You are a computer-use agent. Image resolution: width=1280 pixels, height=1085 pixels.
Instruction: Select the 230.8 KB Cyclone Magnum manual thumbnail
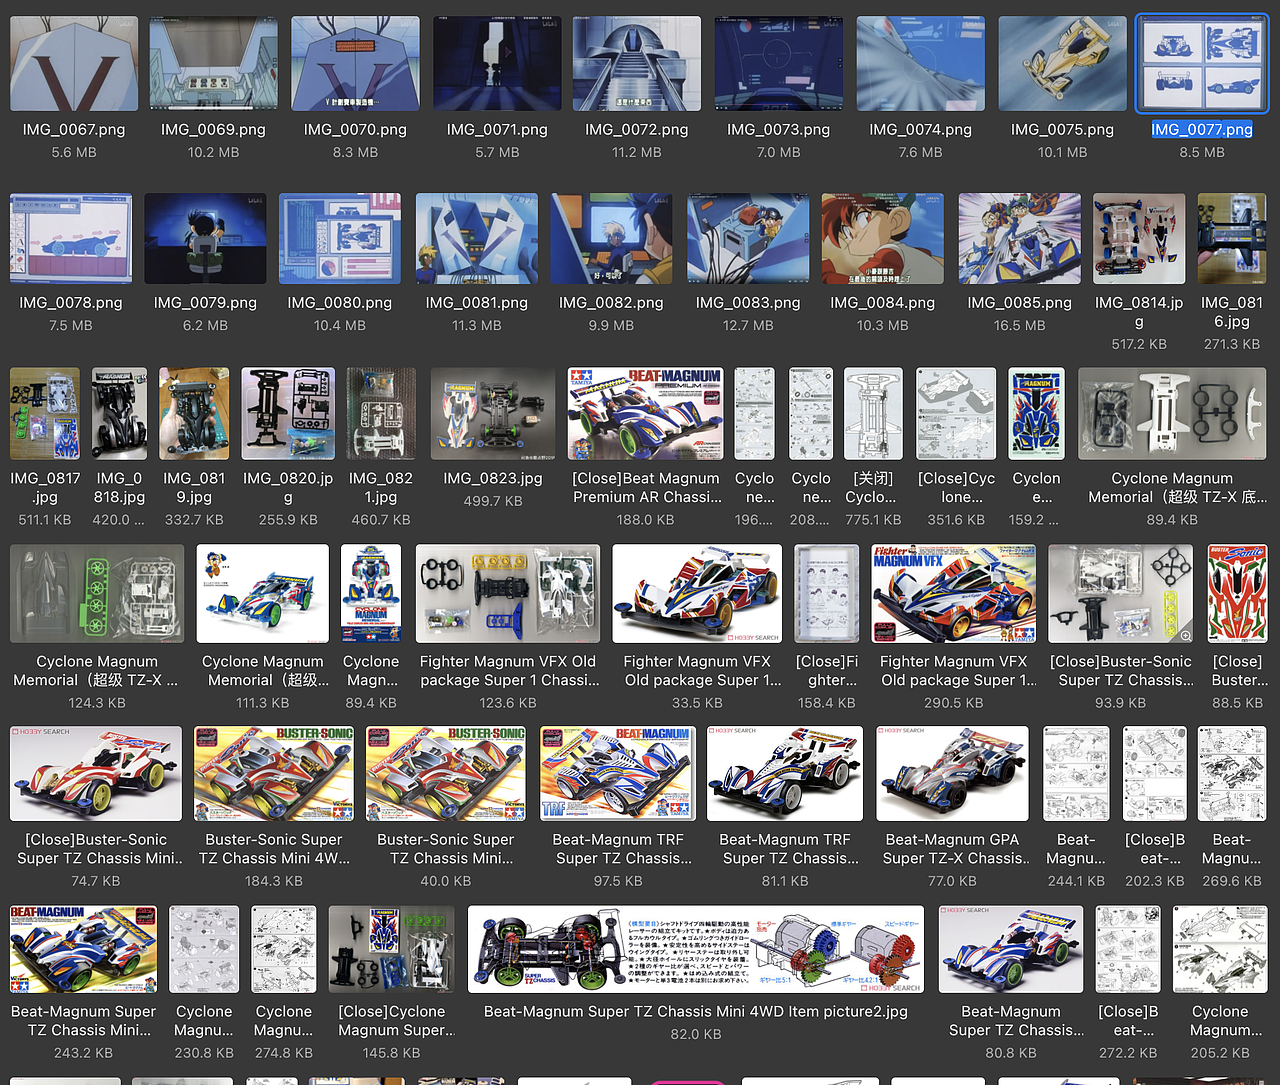pos(204,949)
